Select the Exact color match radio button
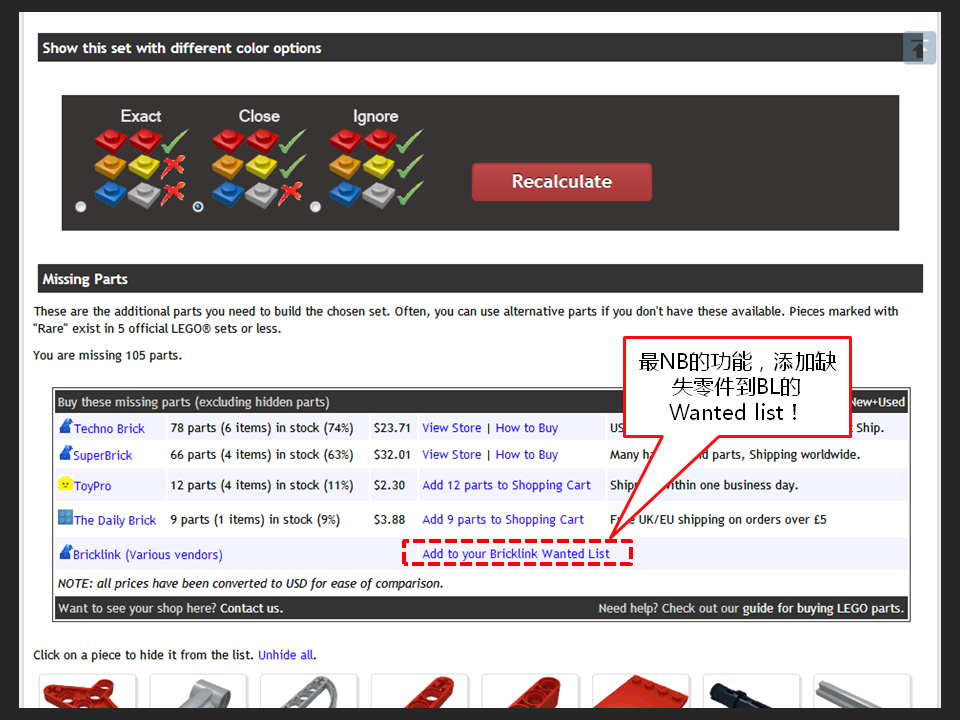The width and height of the screenshot is (960, 720). tap(81, 207)
